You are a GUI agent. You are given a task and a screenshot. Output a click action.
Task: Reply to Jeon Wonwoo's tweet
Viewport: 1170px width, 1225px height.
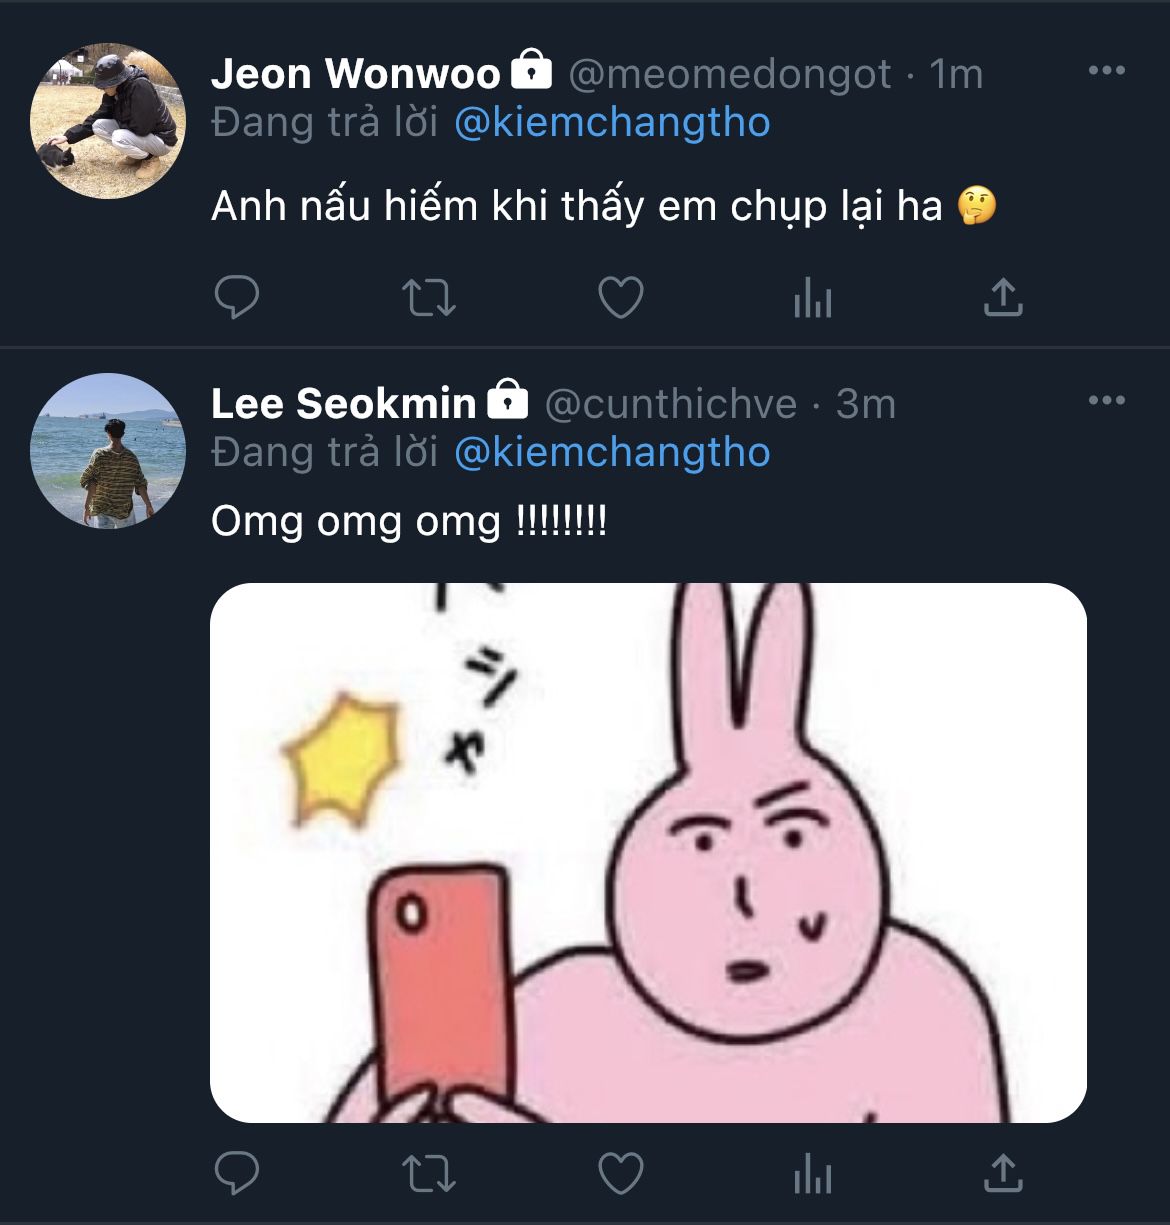237,297
